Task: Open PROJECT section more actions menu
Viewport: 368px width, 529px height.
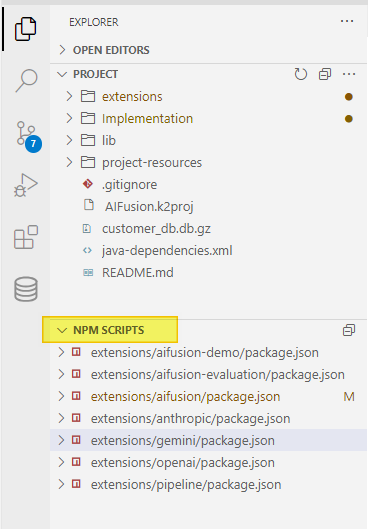Action: [349, 74]
